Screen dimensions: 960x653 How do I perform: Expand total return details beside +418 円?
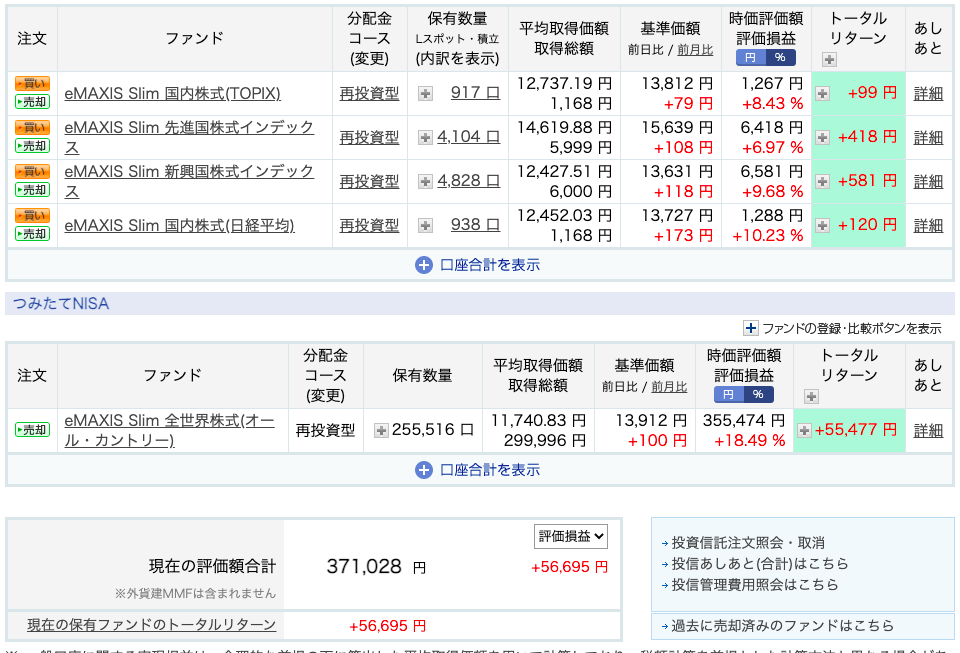pyautogui.click(x=822, y=138)
